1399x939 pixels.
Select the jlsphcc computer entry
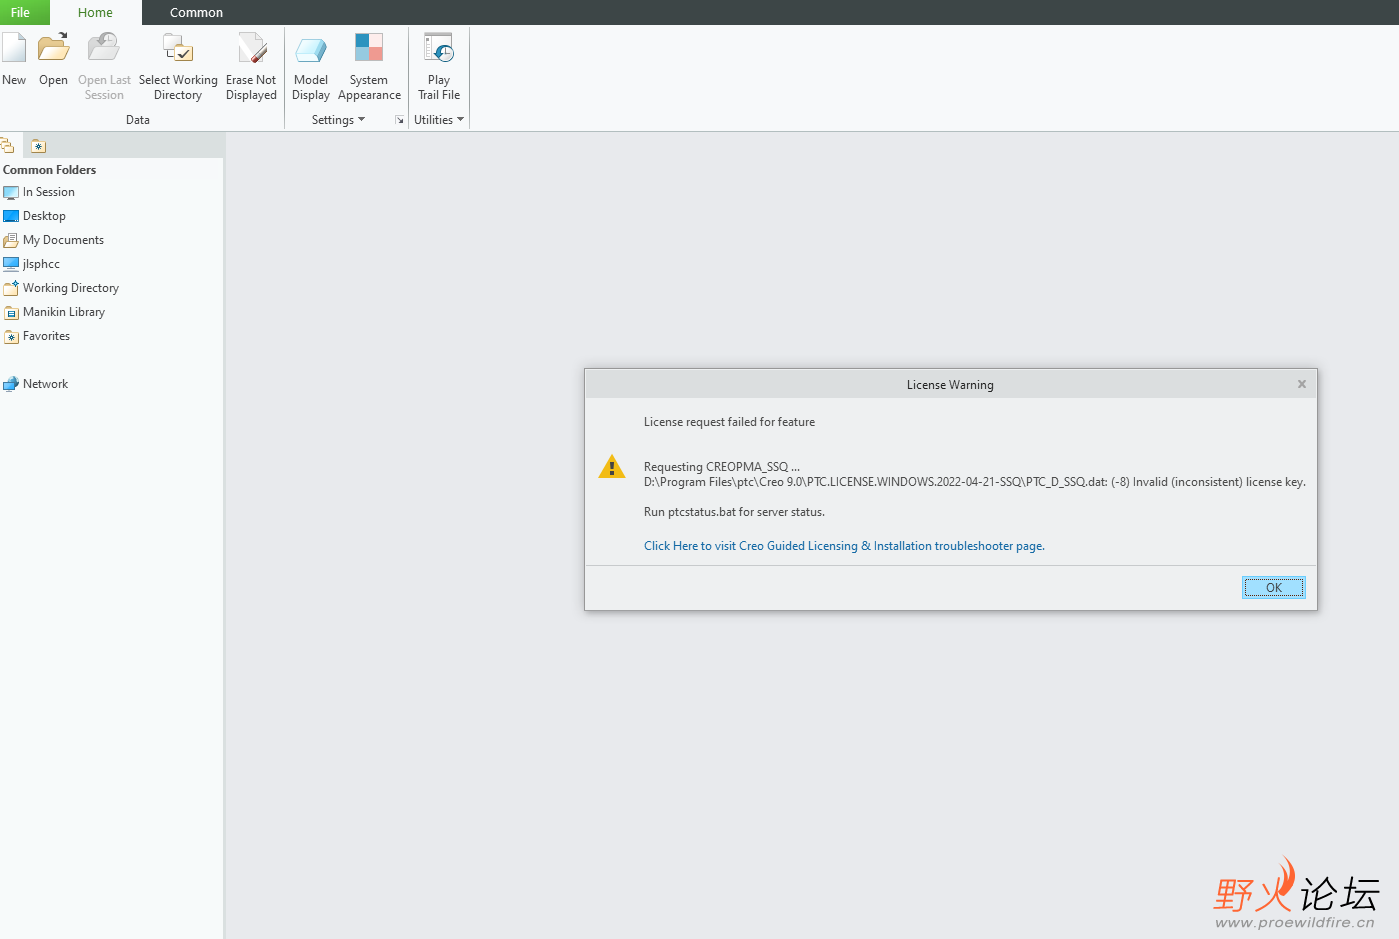pyautogui.click(x=32, y=264)
